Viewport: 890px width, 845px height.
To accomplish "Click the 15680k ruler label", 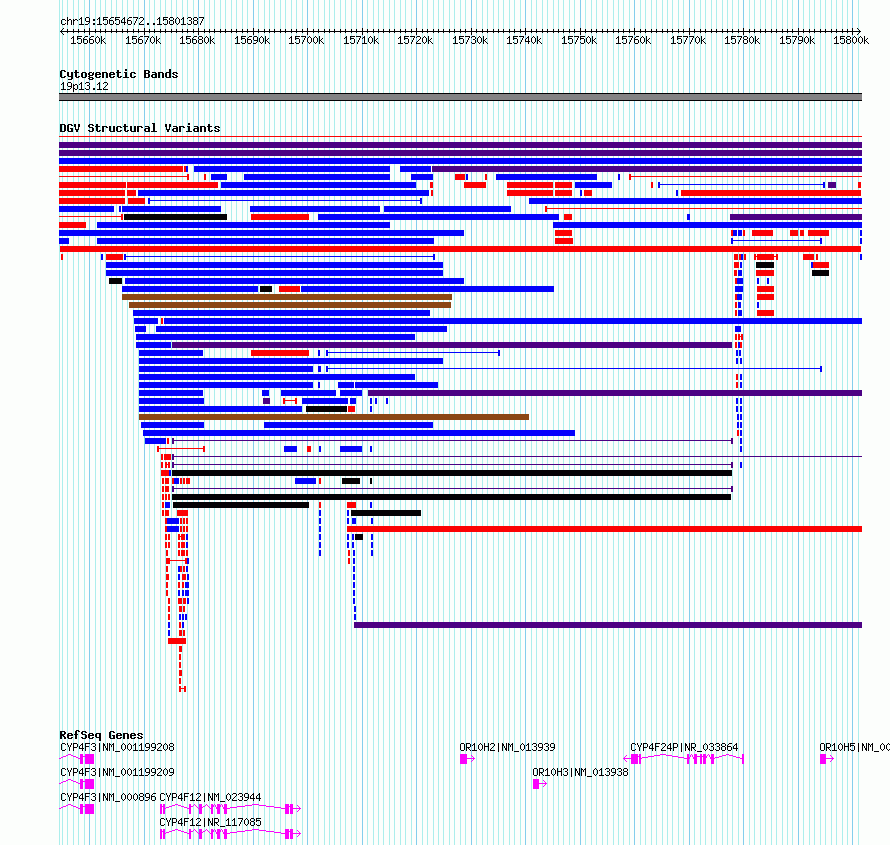I will pyautogui.click(x=197, y=40).
